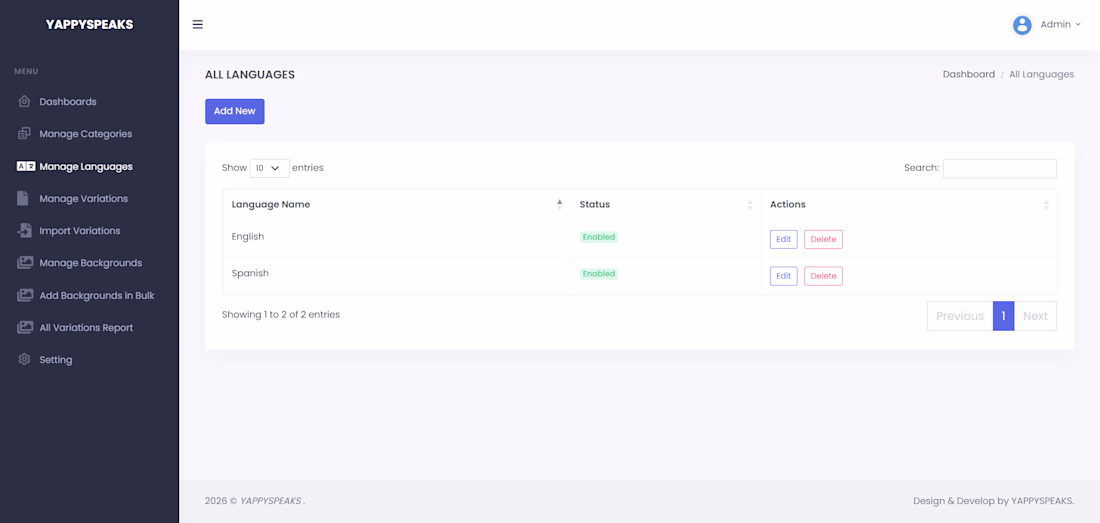The width and height of the screenshot is (1100, 523).
Task: Open Dashboards from the sidebar menu
Action: (x=68, y=102)
